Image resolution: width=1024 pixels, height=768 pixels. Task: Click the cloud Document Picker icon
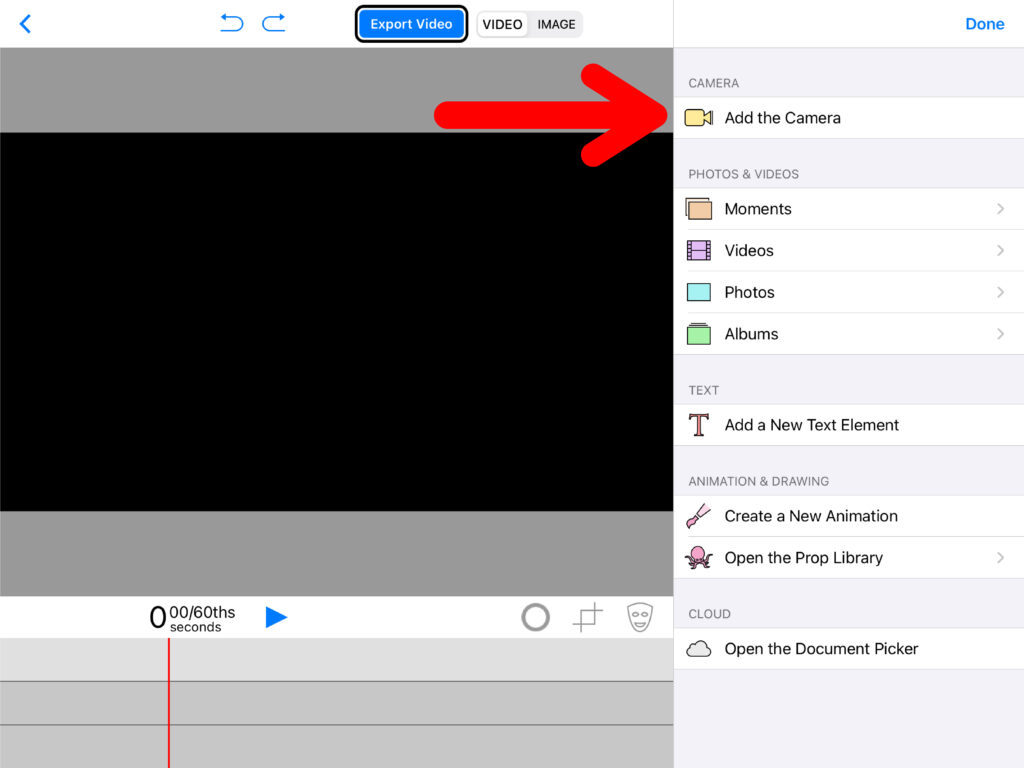point(699,649)
